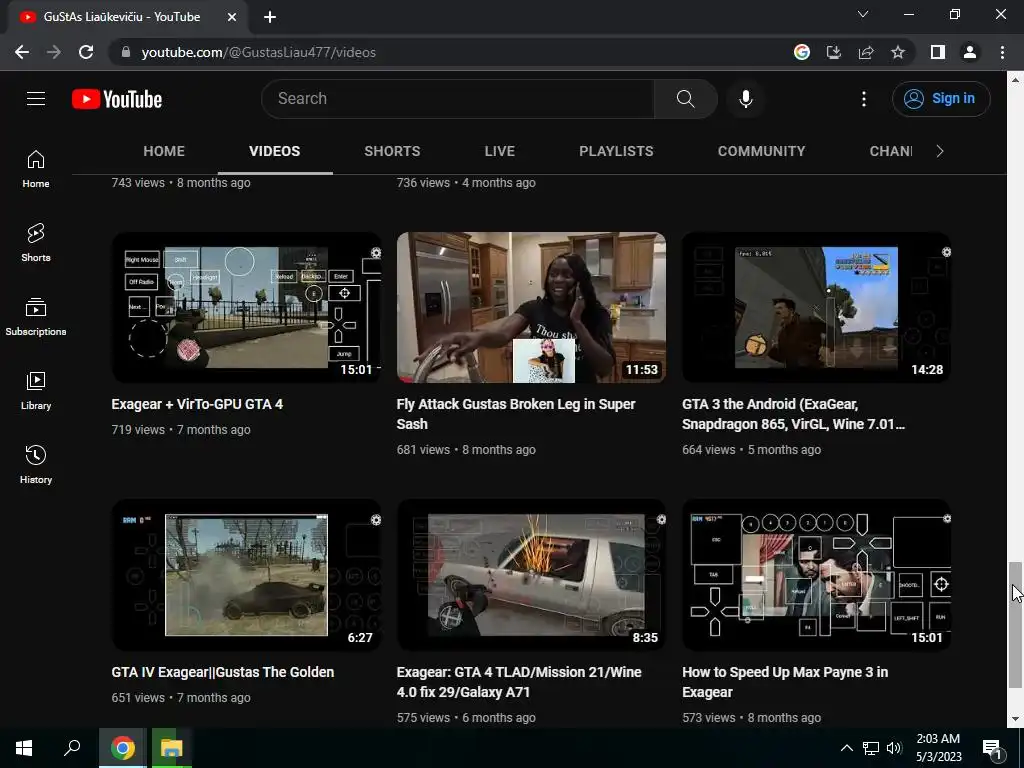This screenshot has height=768, width=1024.
Task: Open the volume control in tray
Action: [x=894, y=748]
